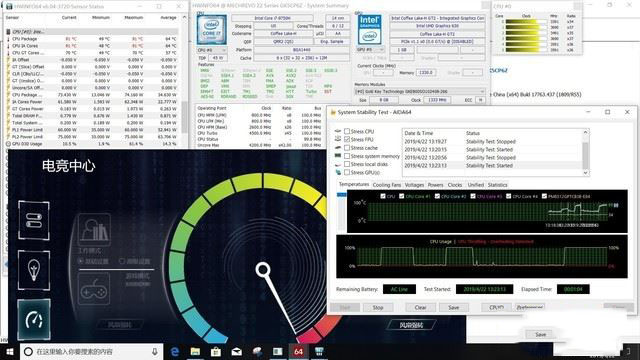Switch to the Statistics tab
The height and width of the screenshot is (360, 640).
(498, 185)
